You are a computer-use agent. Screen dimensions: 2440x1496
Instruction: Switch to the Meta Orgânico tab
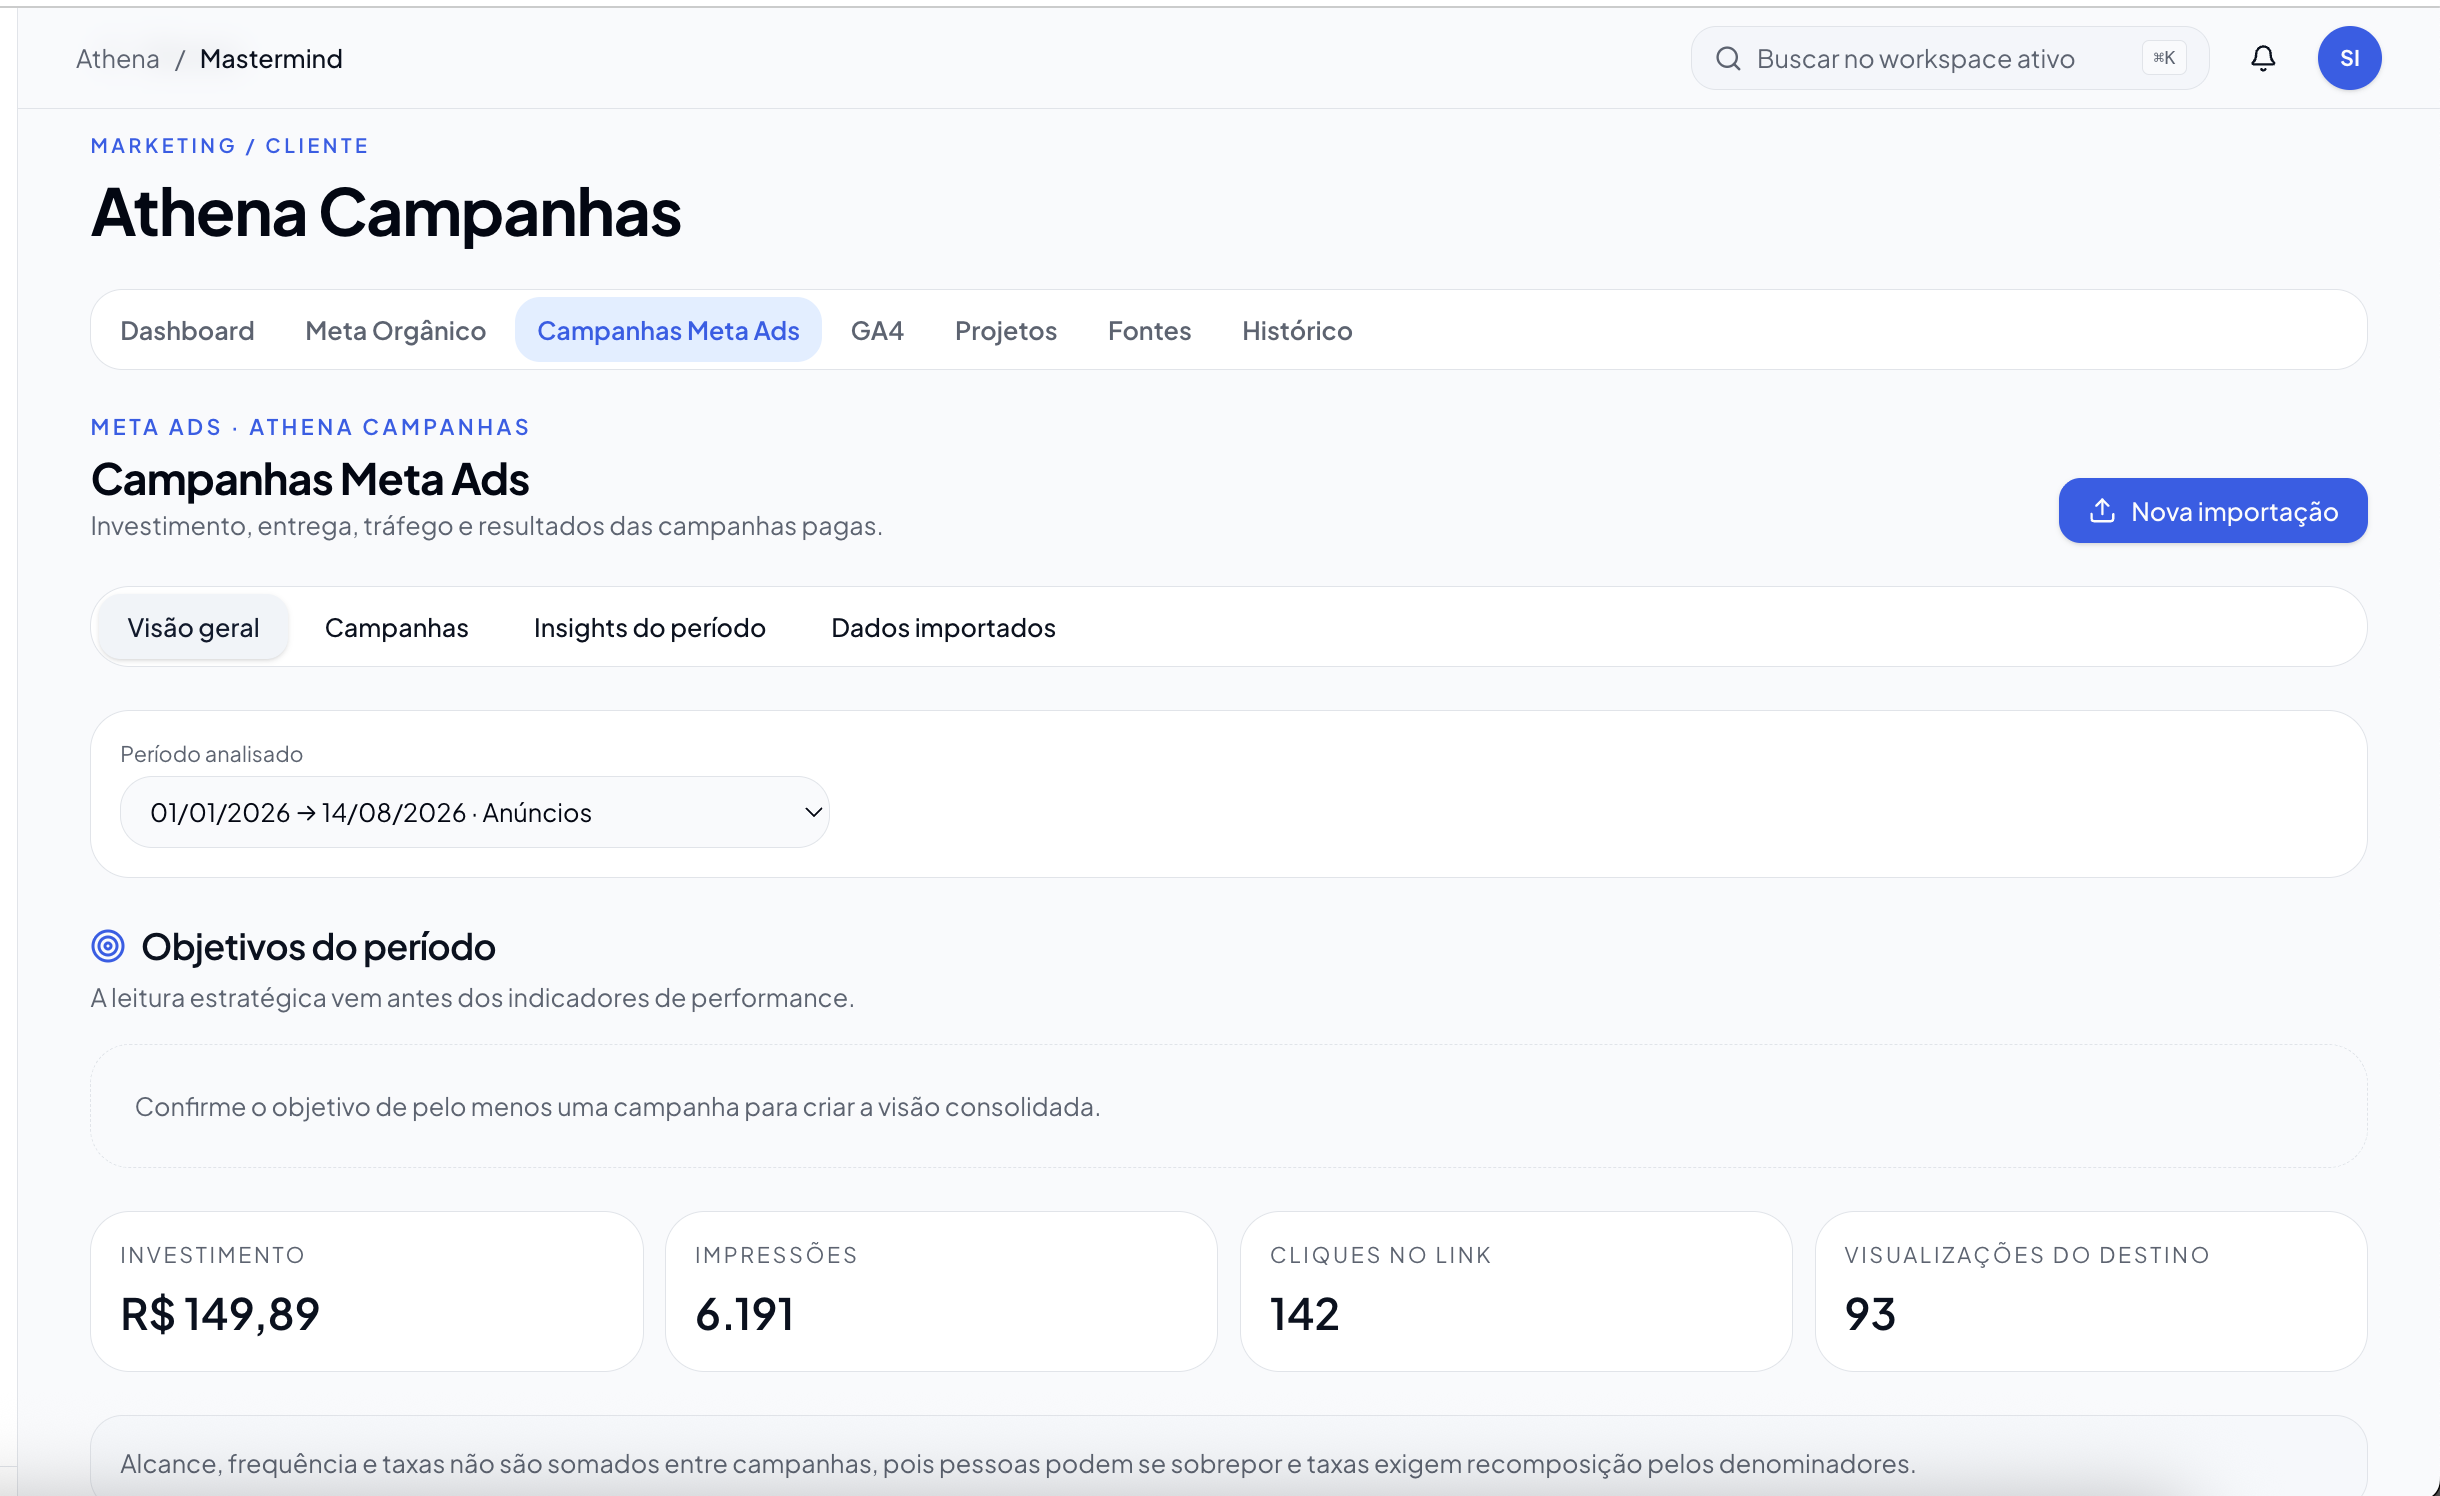[x=396, y=330]
